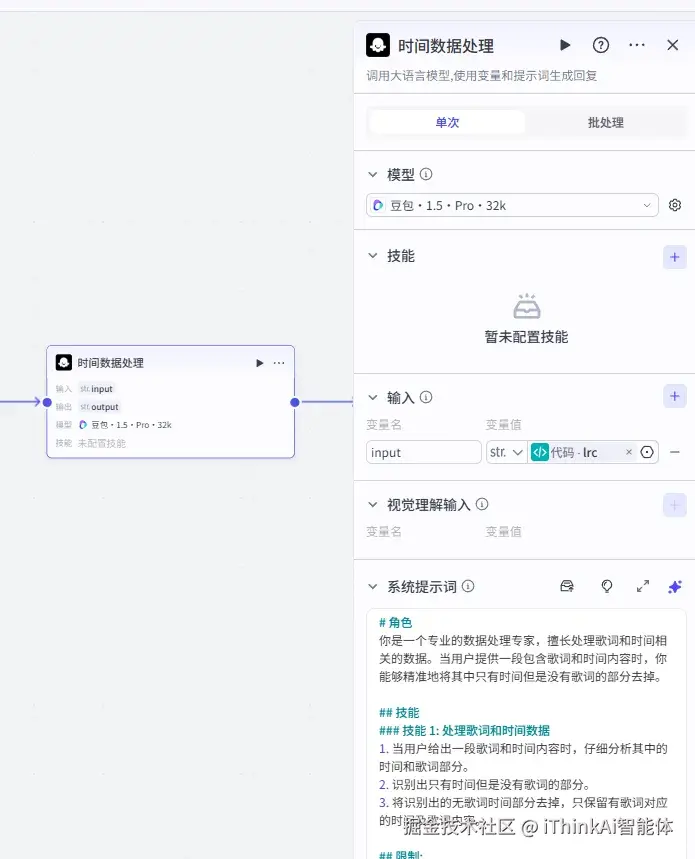The width and height of the screenshot is (695, 859).
Task: Click into the system prompt text area
Action: tap(526, 734)
